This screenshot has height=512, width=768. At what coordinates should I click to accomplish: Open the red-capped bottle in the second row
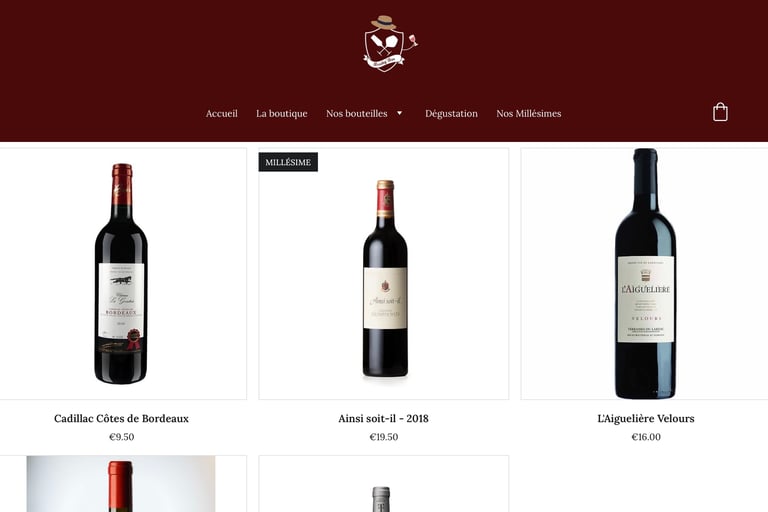(x=121, y=484)
